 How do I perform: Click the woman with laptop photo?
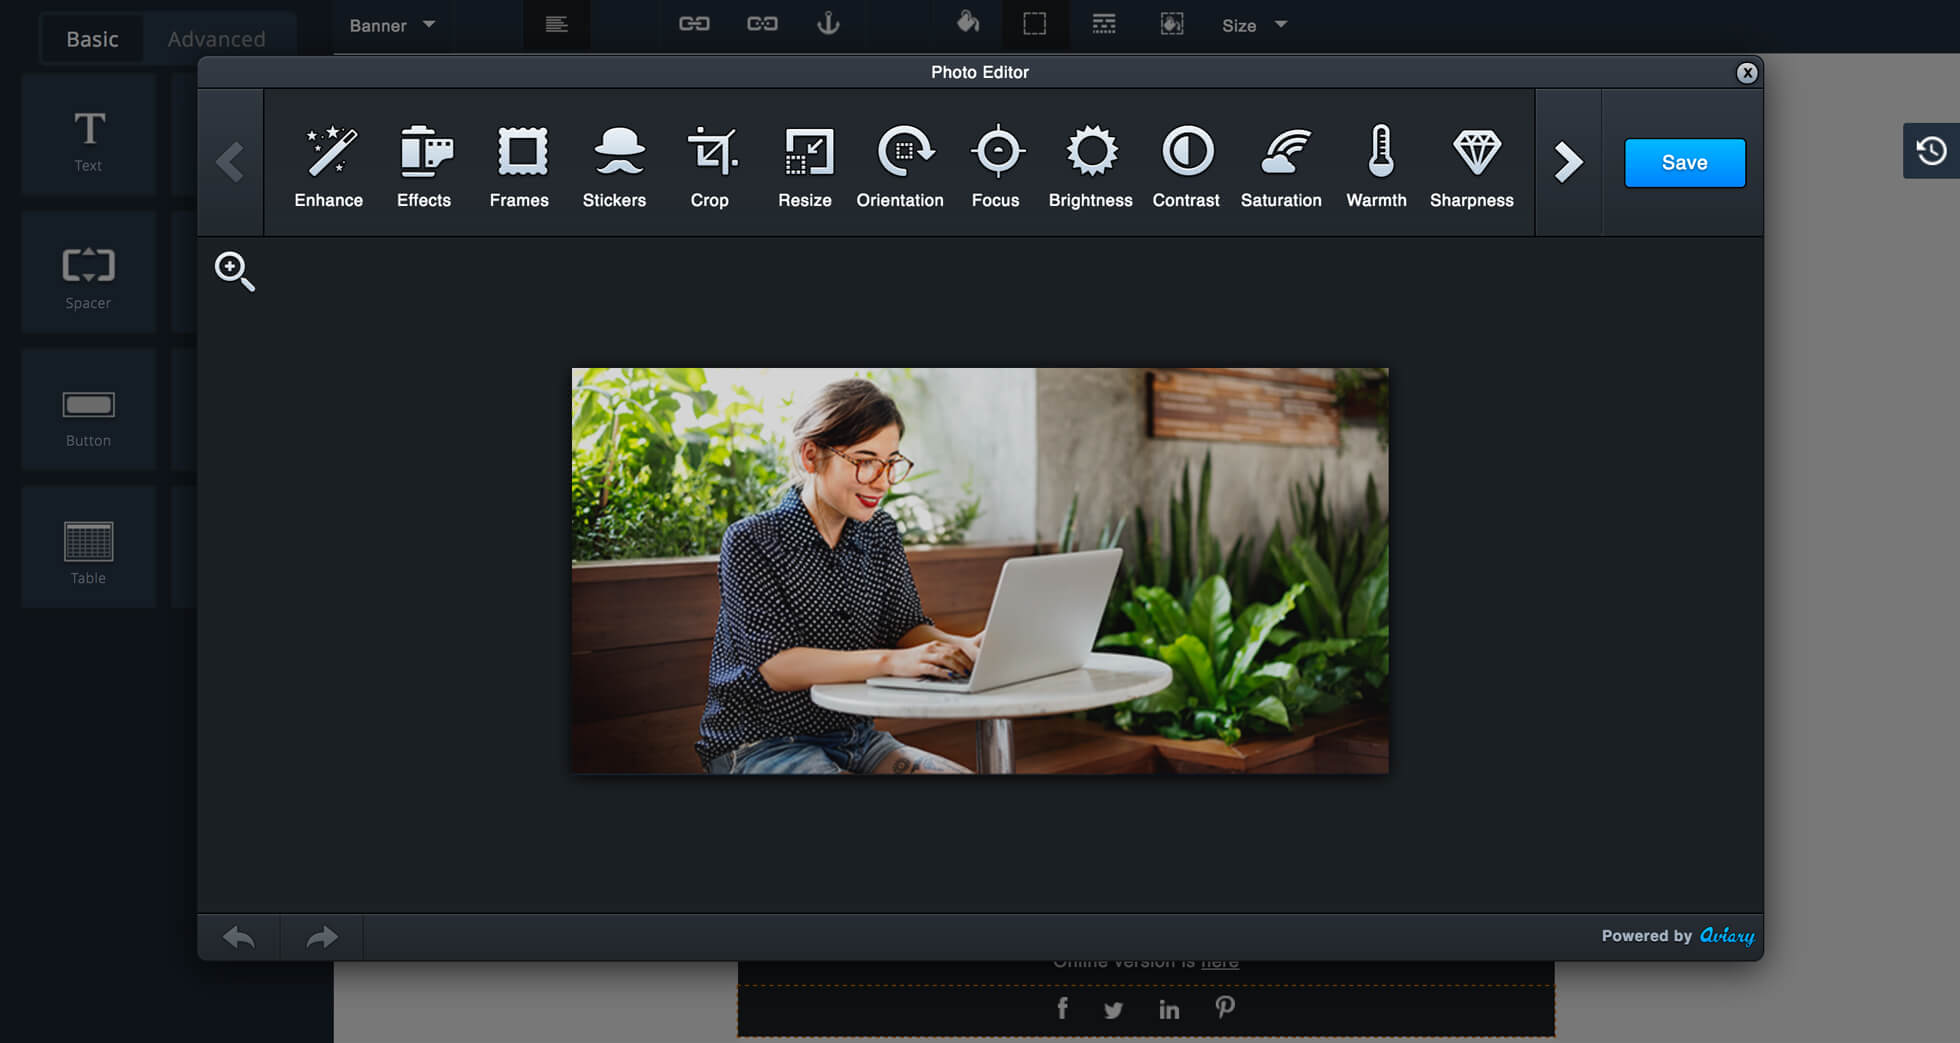(980, 570)
